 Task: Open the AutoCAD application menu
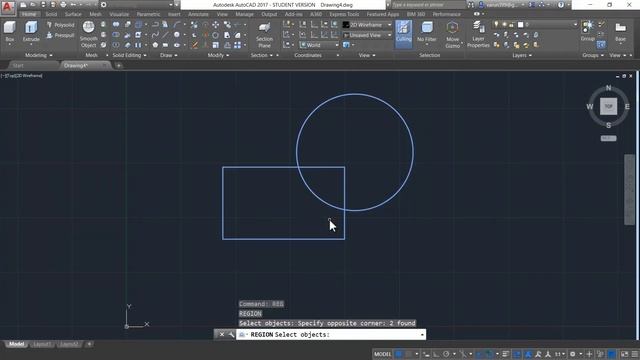7,7
